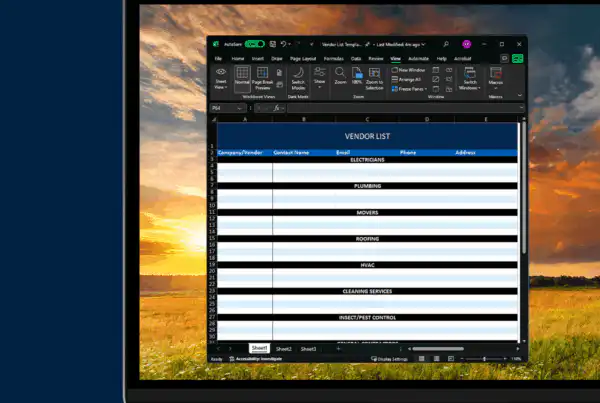Click Zoom to Selection icon
Viewport: 600px width, 403px height.
(x=374, y=78)
